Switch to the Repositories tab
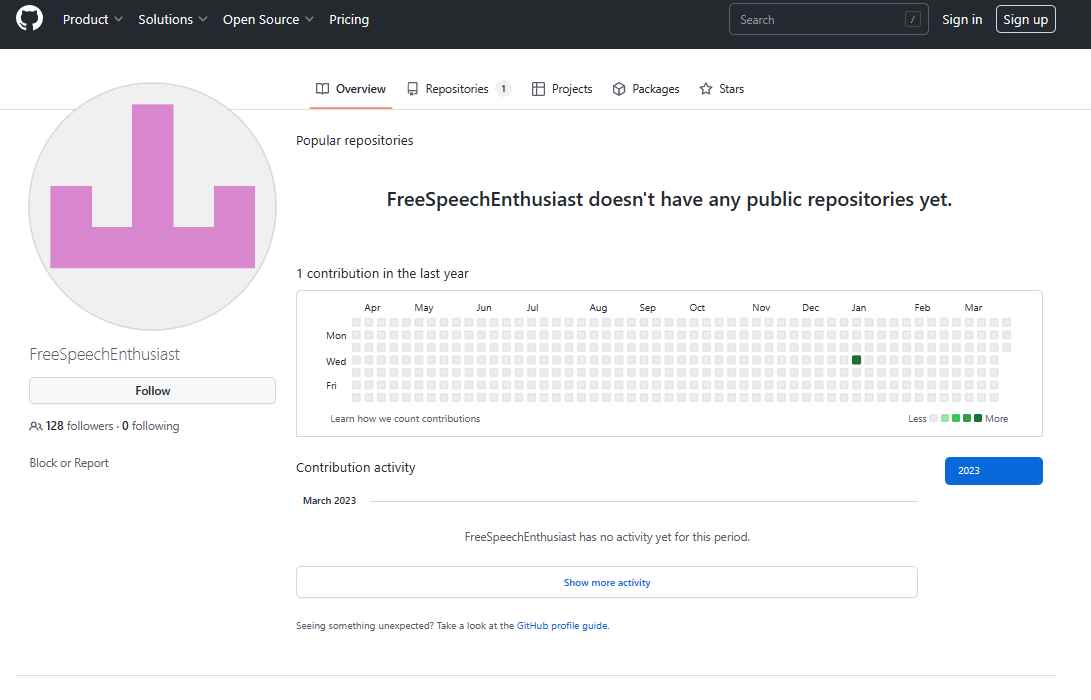Viewport: 1091px width, 700px height. (x=458, y=89)
